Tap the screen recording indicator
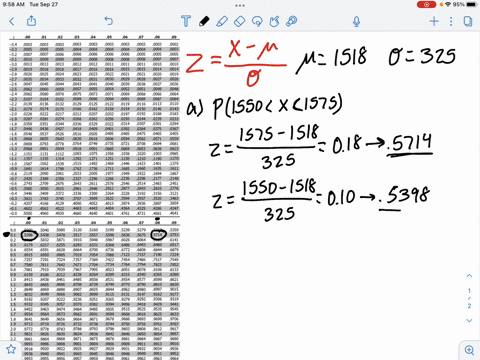 coord(426,4)
